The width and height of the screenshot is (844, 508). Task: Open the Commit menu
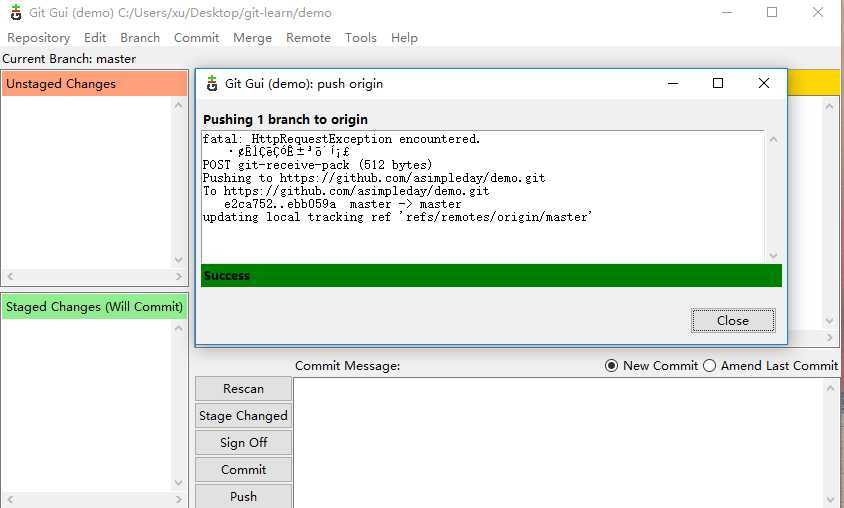pyautogui.click(x=196, y=38)
